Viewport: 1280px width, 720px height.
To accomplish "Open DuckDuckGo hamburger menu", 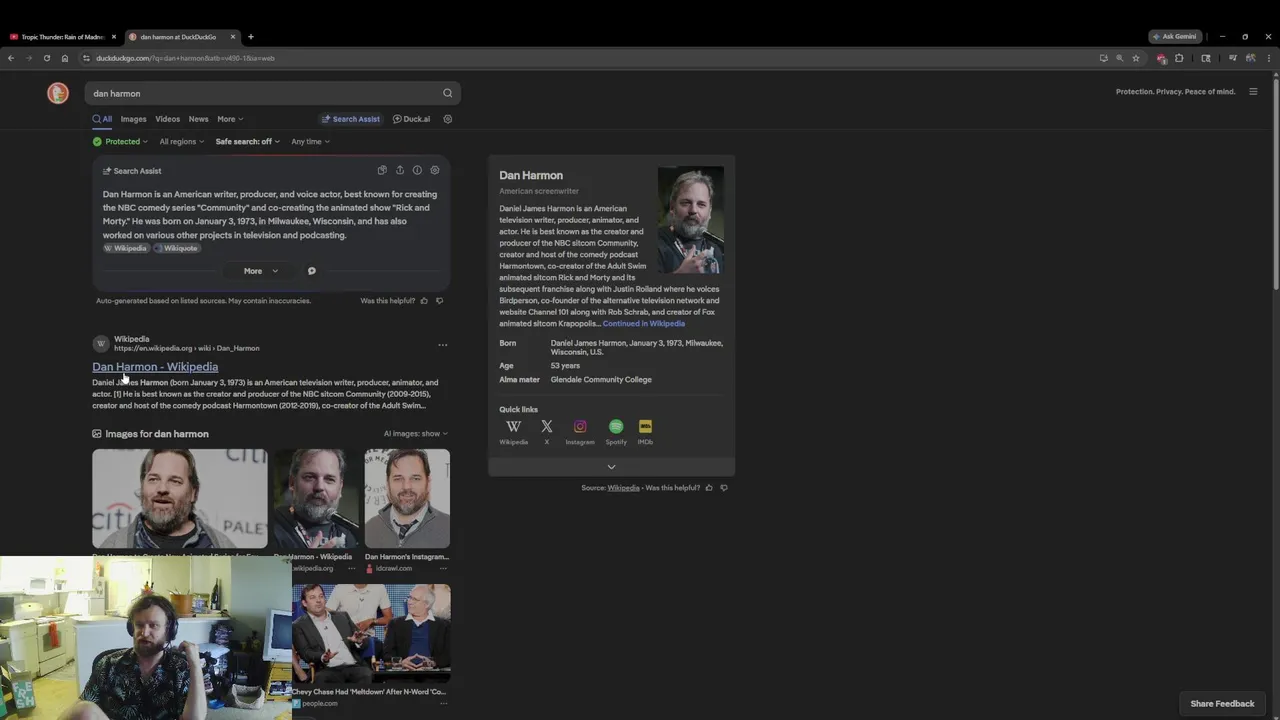I will click(x=1253, y=92).
